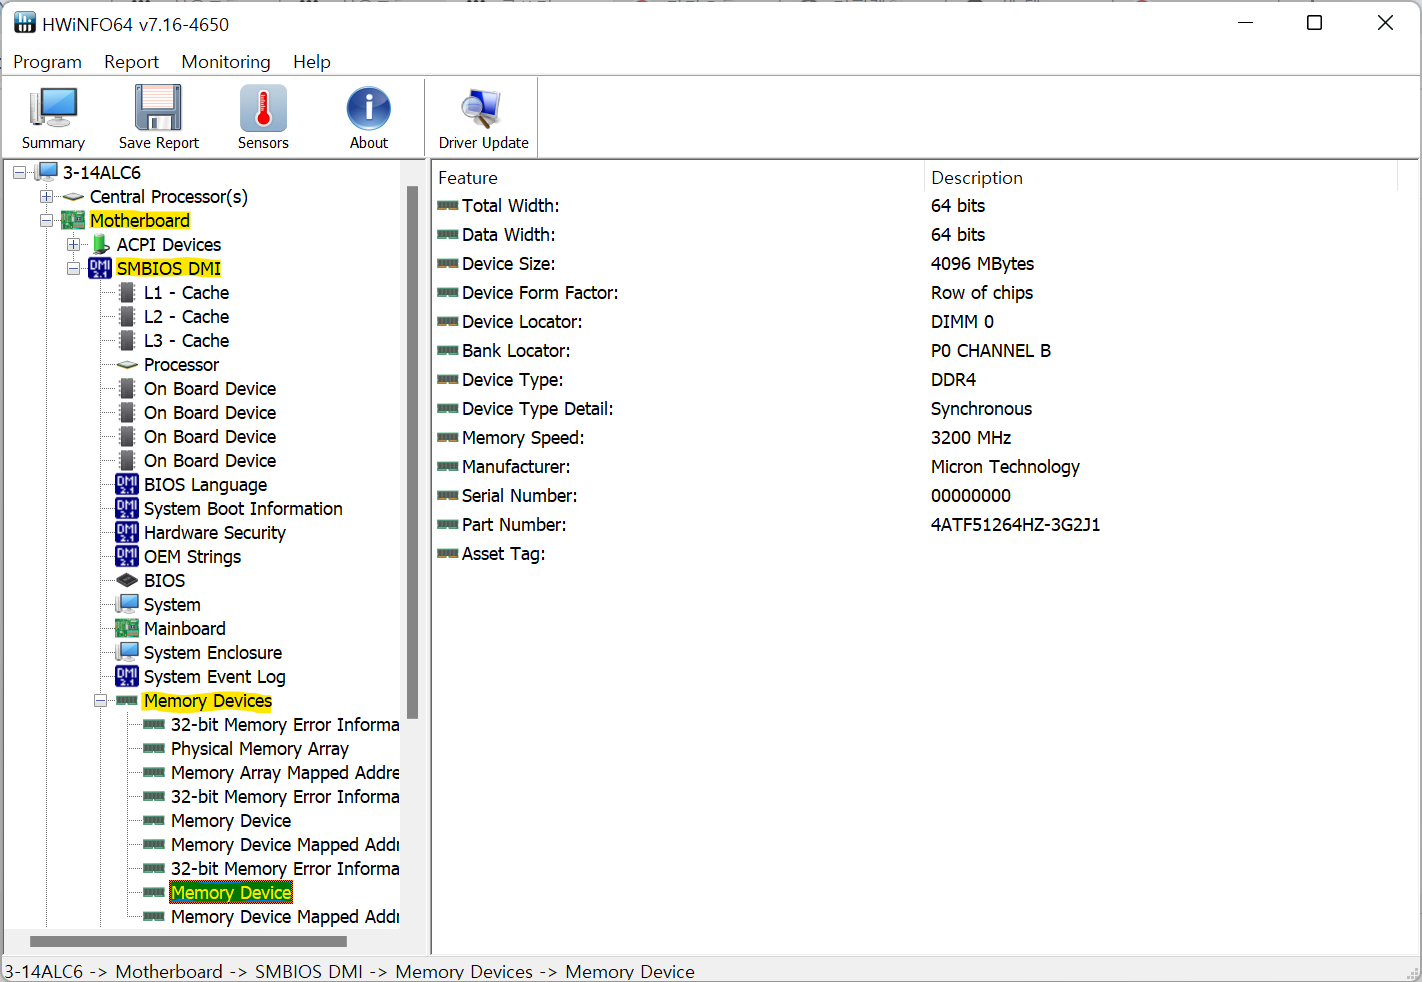Click the Mainboard icon in tree
Image resolution: width=1422 pixels, height=982 pixels.
tap(127, 628)
